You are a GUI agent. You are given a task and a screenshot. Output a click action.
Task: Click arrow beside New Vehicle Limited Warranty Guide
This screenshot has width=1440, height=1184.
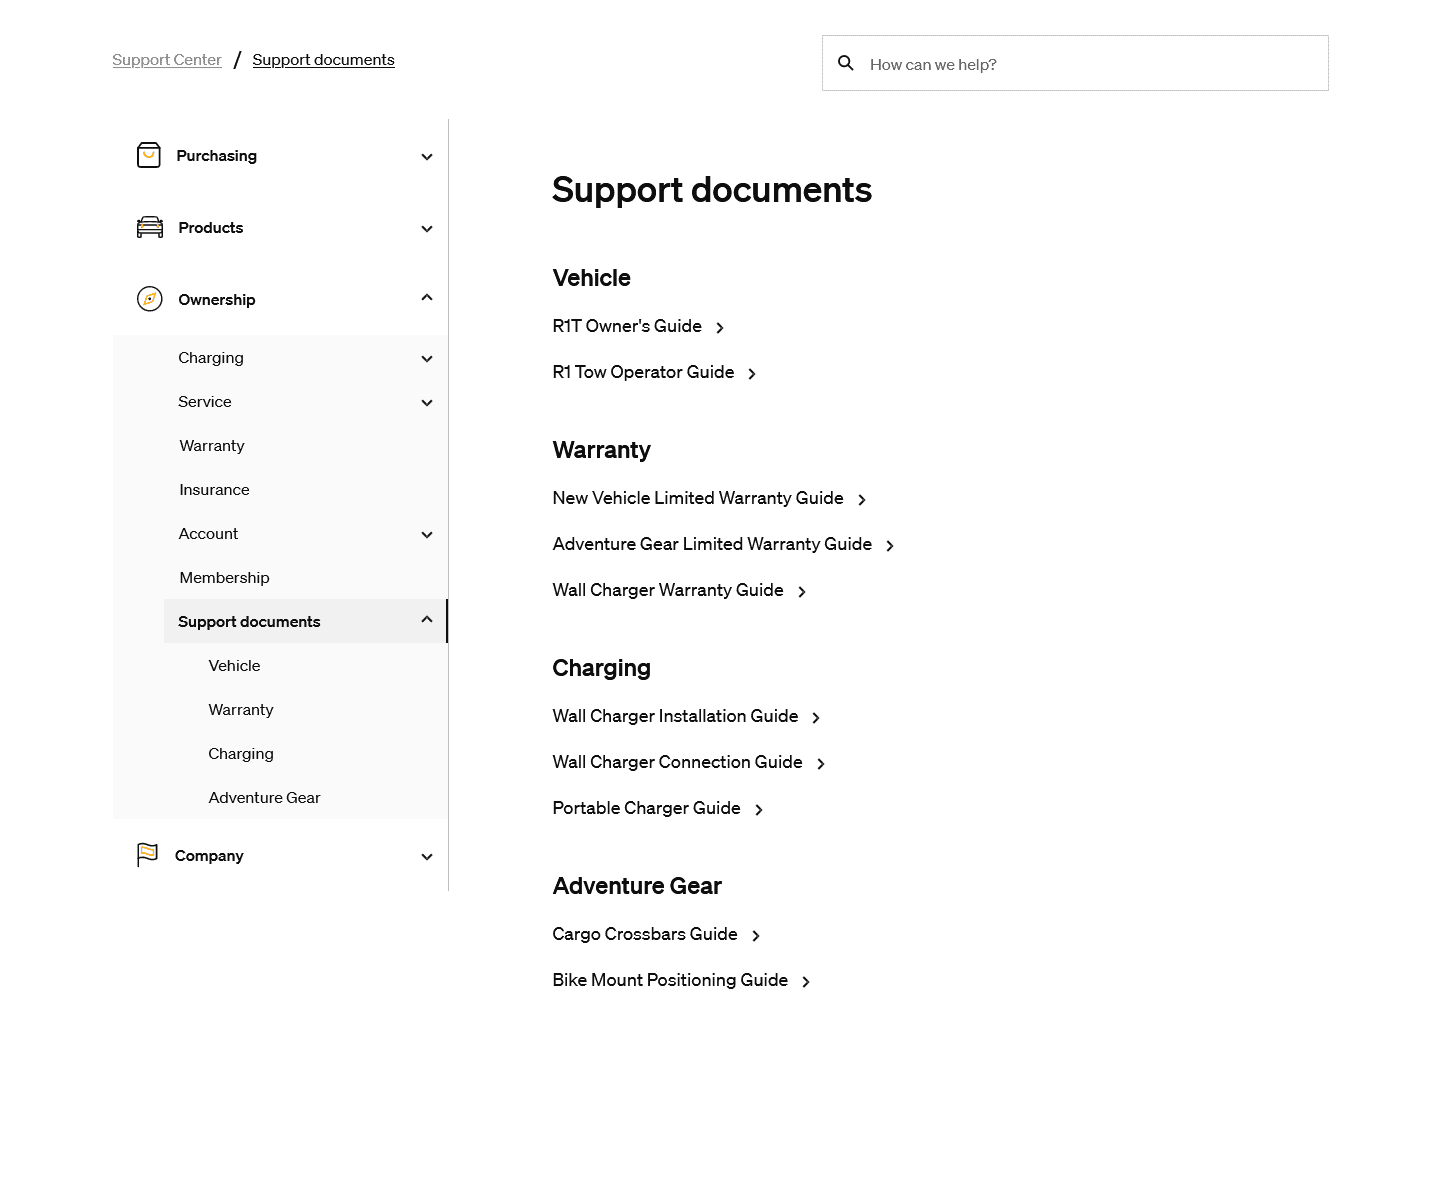(x=862, y=500)
